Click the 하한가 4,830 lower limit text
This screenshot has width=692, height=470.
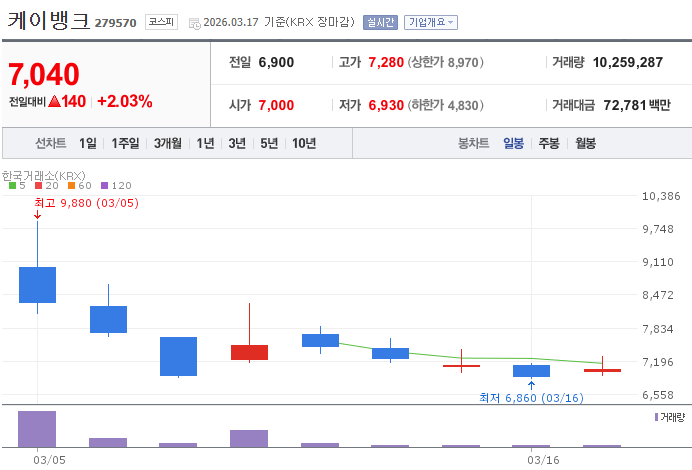(446, 105)
